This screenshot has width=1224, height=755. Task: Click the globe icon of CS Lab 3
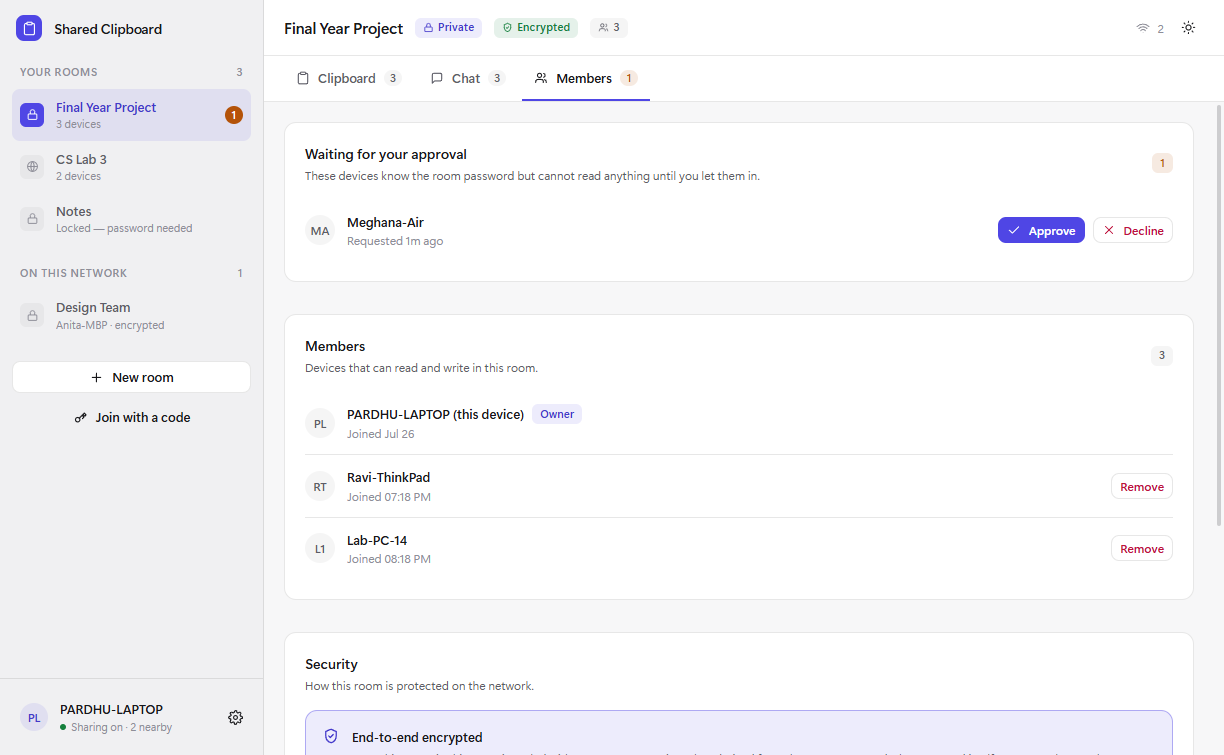coord(32,167)
